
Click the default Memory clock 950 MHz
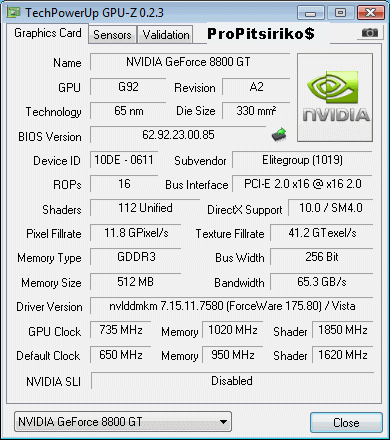click(233, 355)
